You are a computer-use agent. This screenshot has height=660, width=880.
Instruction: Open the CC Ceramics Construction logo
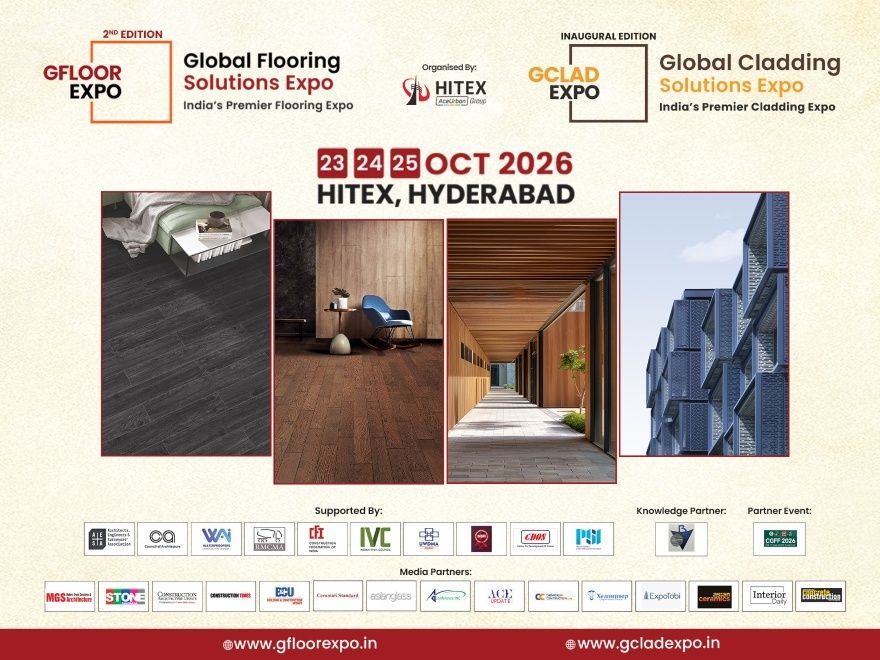553,596
